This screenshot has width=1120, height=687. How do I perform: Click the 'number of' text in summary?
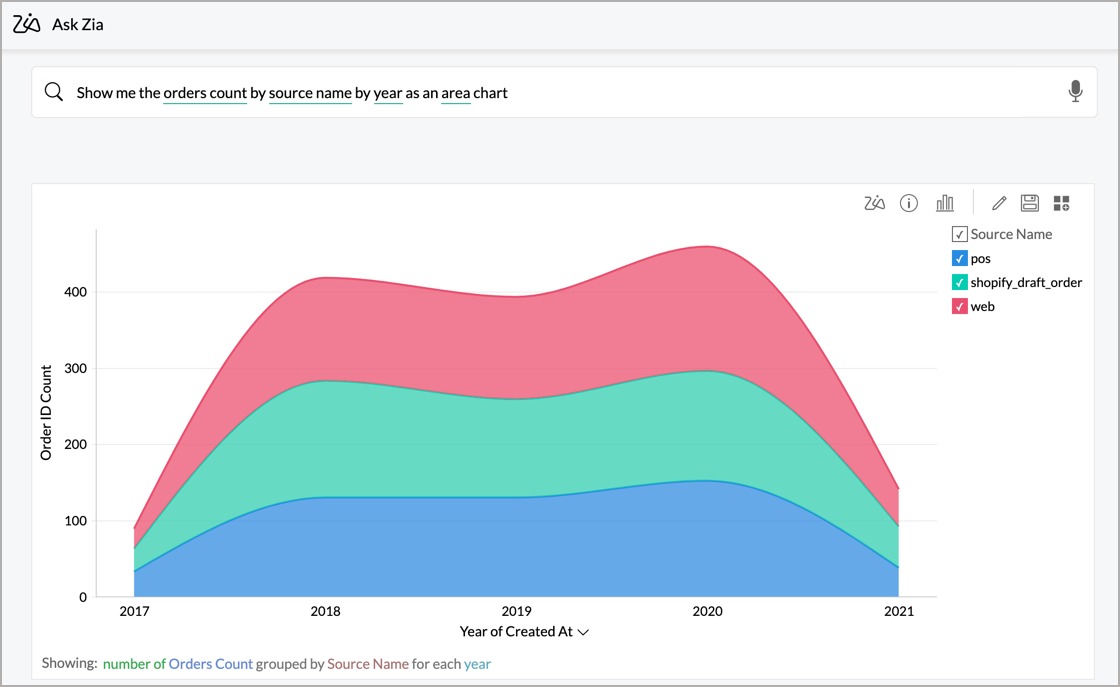[x=133, y=663]
